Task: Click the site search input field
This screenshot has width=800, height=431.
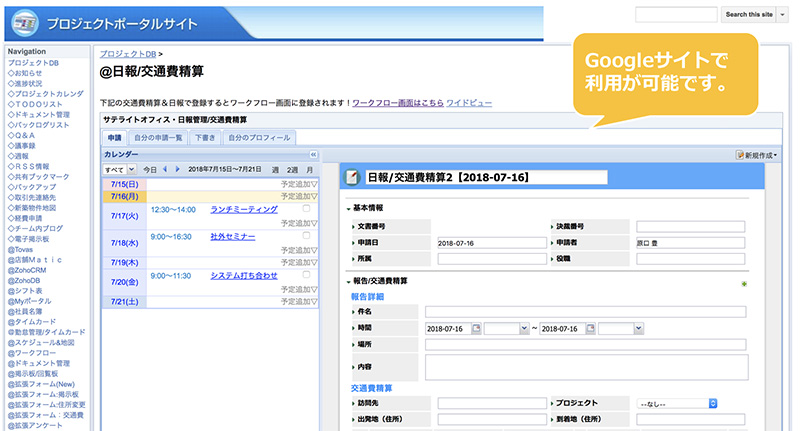Action: coord(676,15)
